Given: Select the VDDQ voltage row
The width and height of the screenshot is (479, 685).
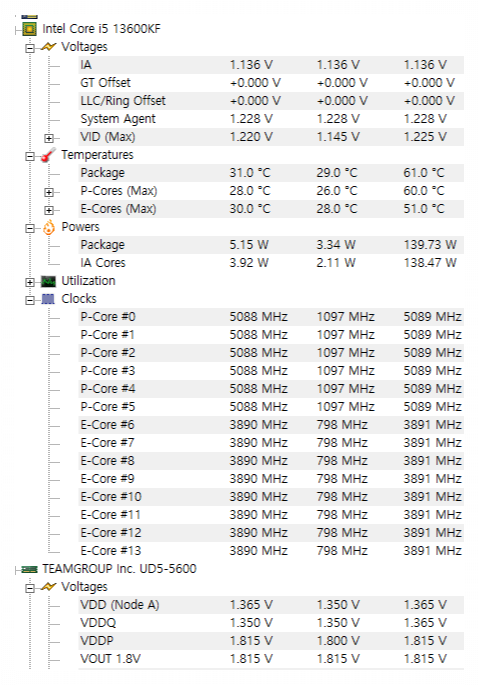Looking at the screenshot, I should pyautogui.click(x=271, y=623).
